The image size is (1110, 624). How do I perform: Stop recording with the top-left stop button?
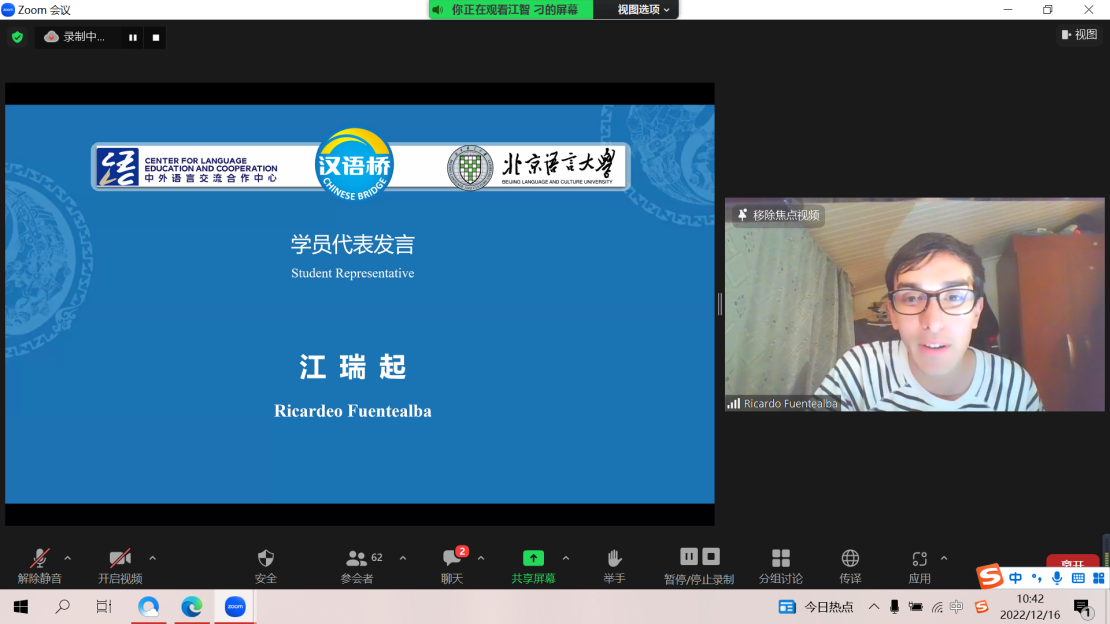coord(156,37)
